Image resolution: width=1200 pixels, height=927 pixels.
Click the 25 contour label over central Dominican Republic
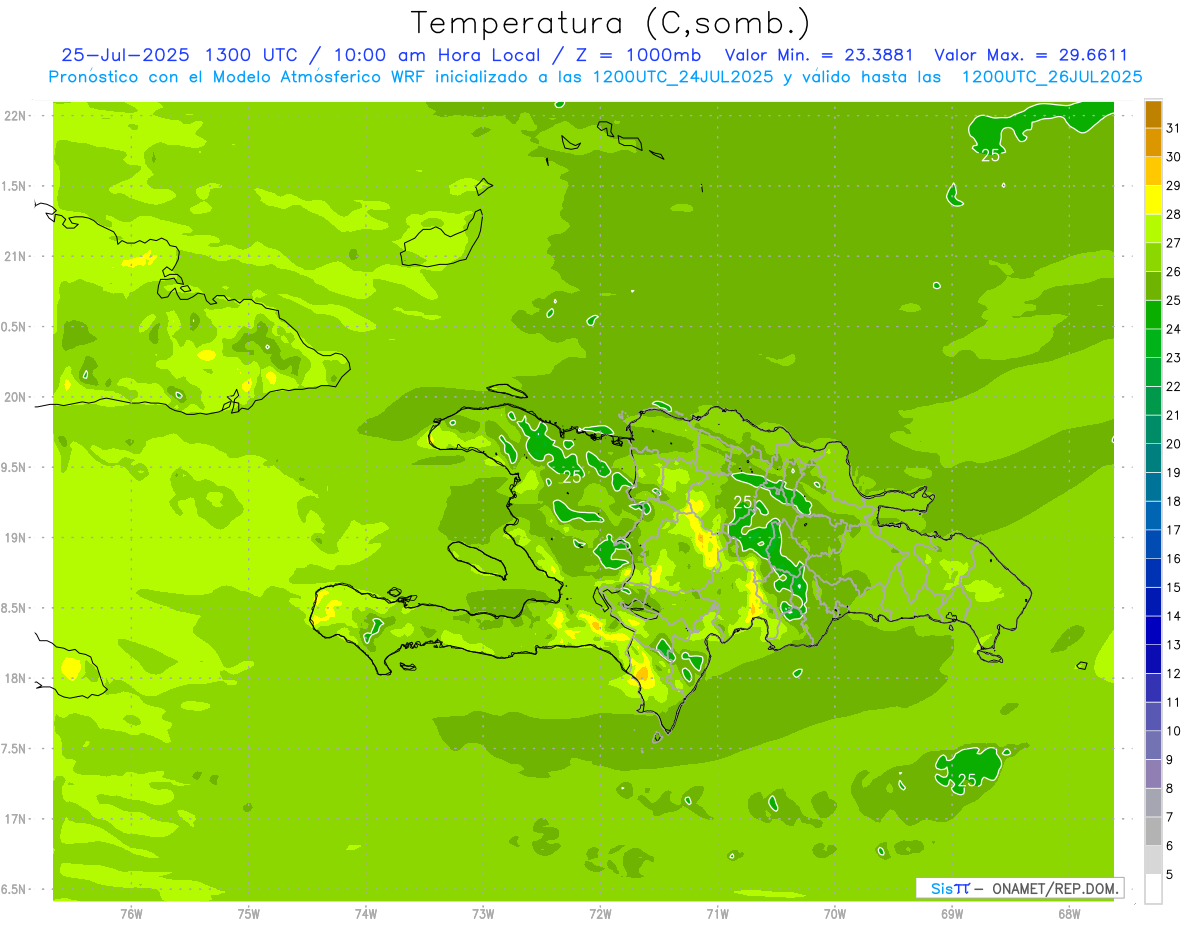(743, 501)
